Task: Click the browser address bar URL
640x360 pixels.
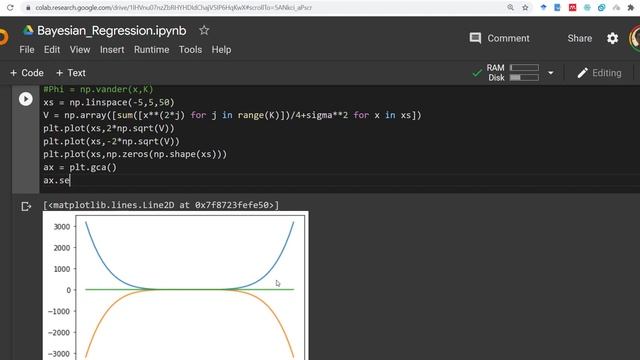Action: 173,7
